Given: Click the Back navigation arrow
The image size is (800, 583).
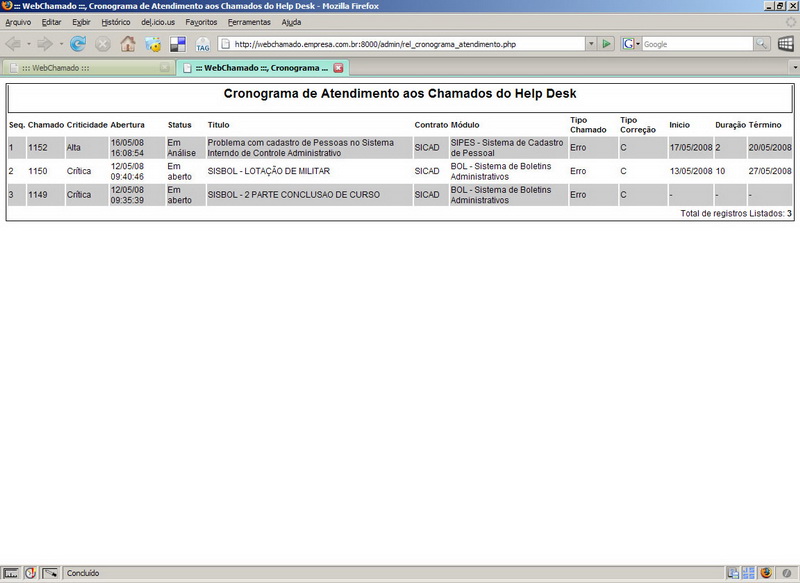Looking at the screenshot, I should pos(16,44).
